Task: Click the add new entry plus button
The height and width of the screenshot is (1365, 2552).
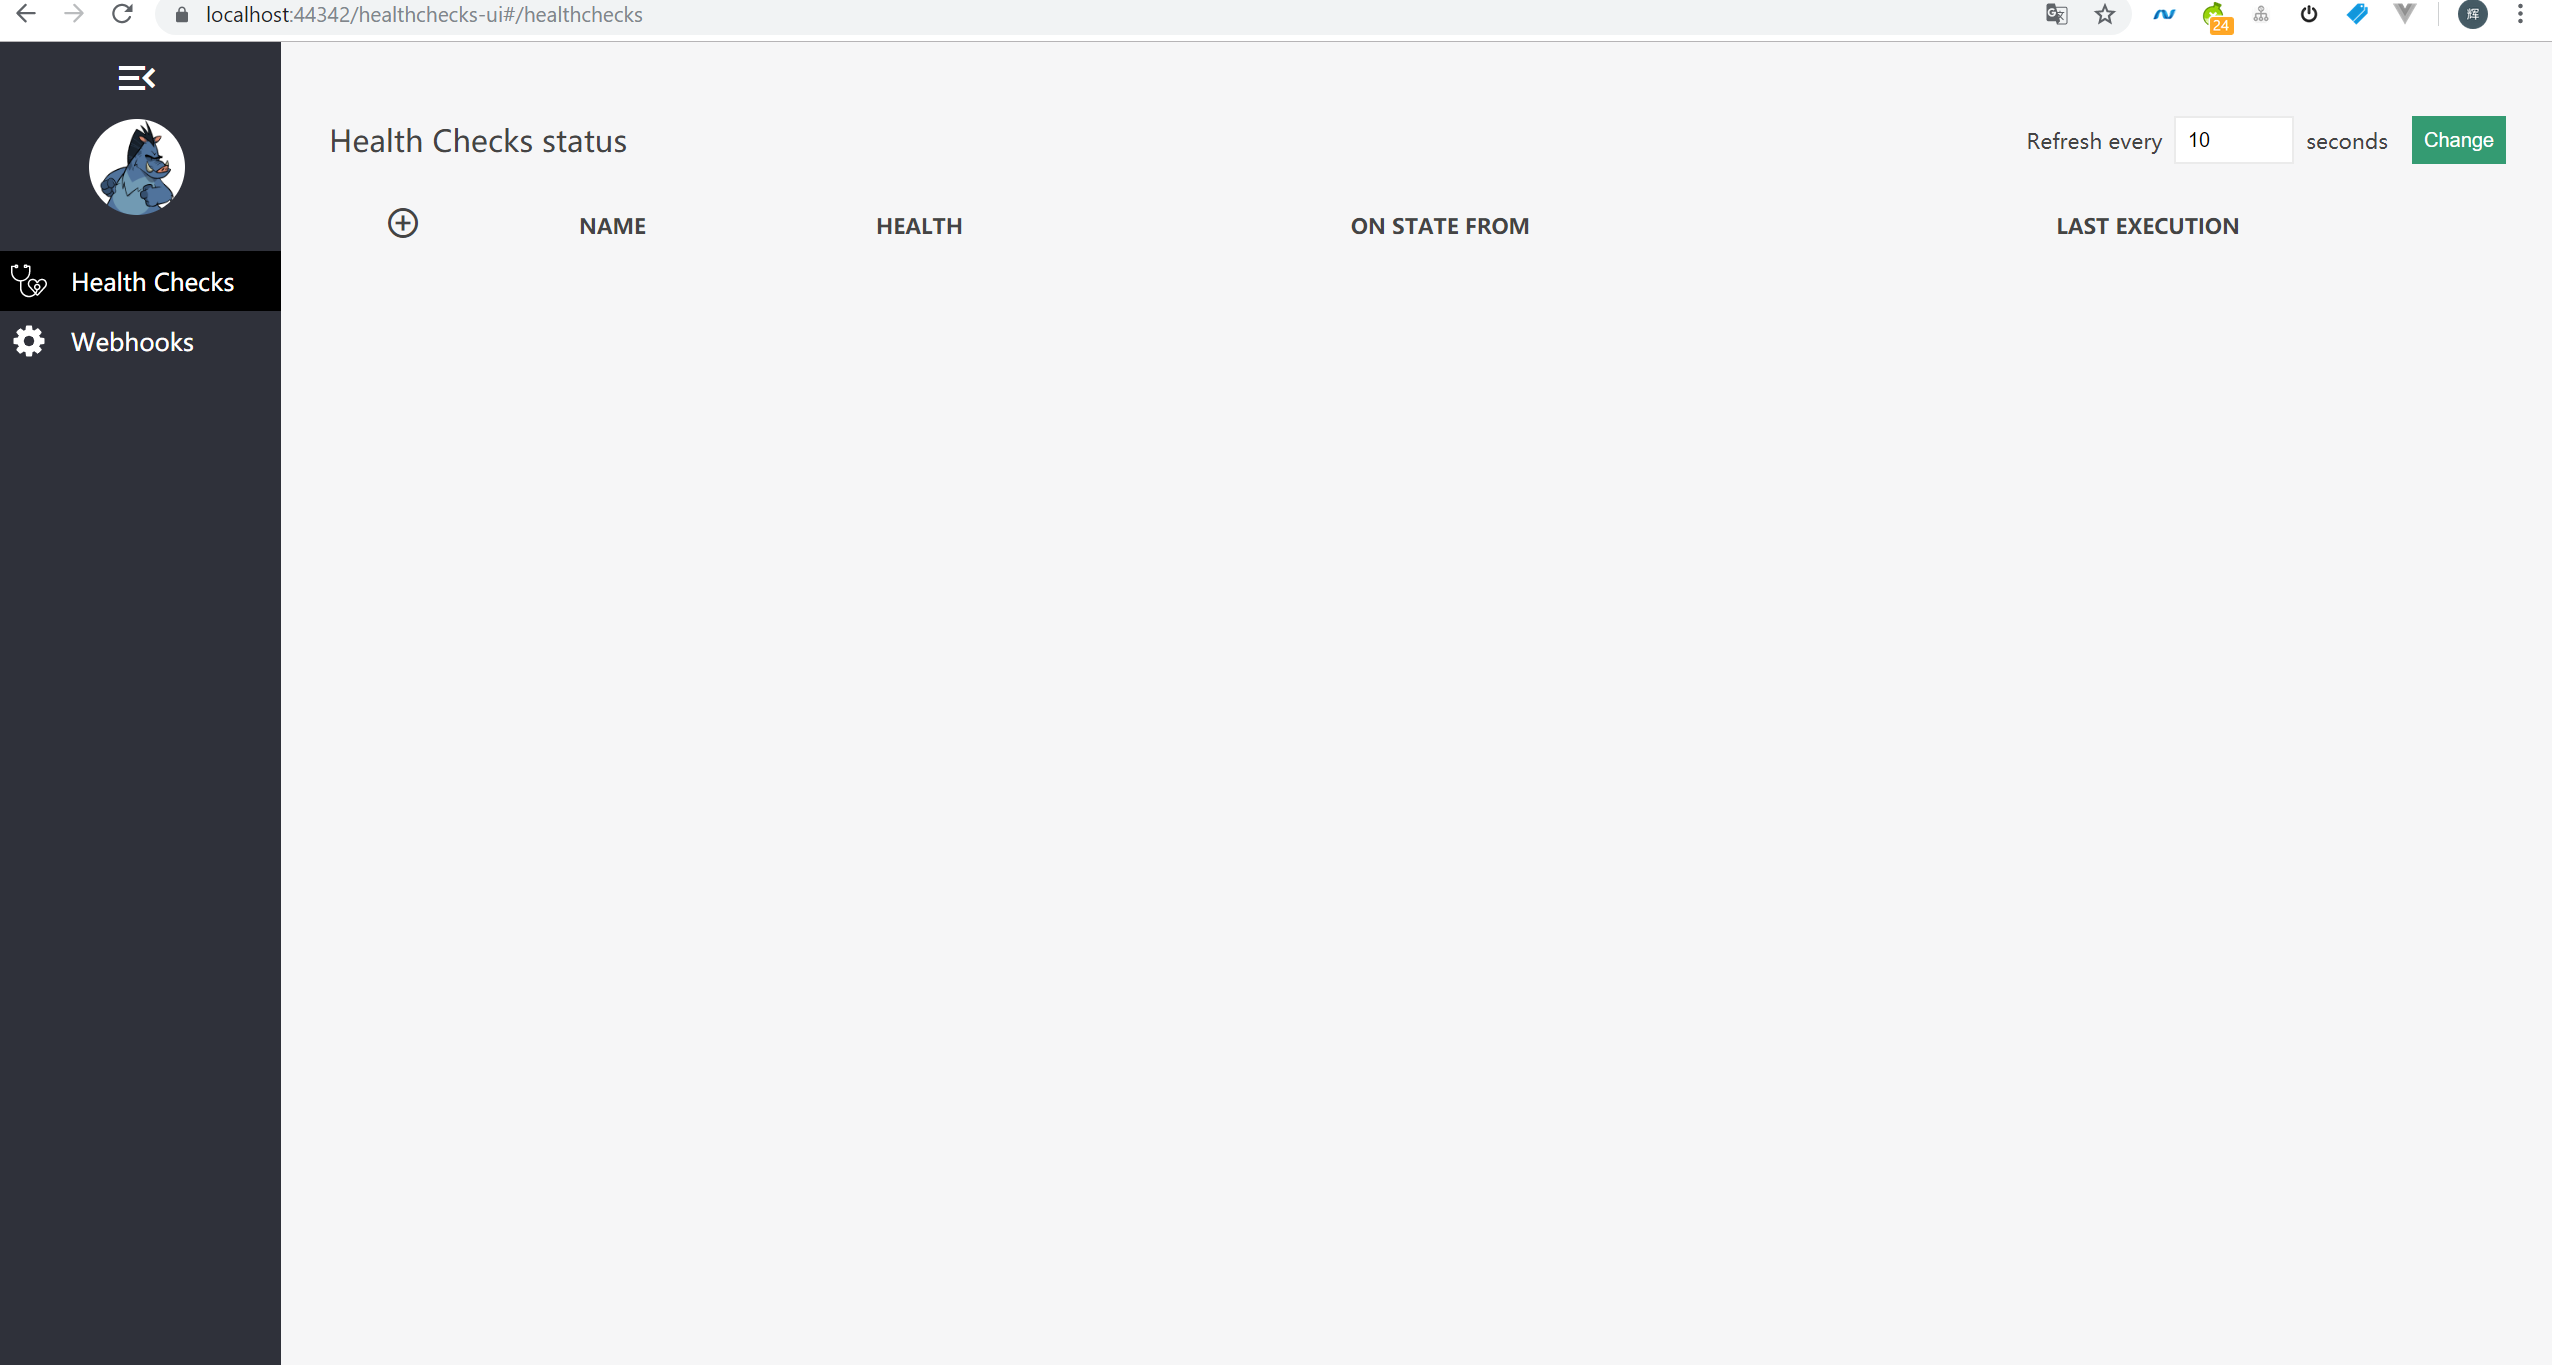Action: pos(403,223)
